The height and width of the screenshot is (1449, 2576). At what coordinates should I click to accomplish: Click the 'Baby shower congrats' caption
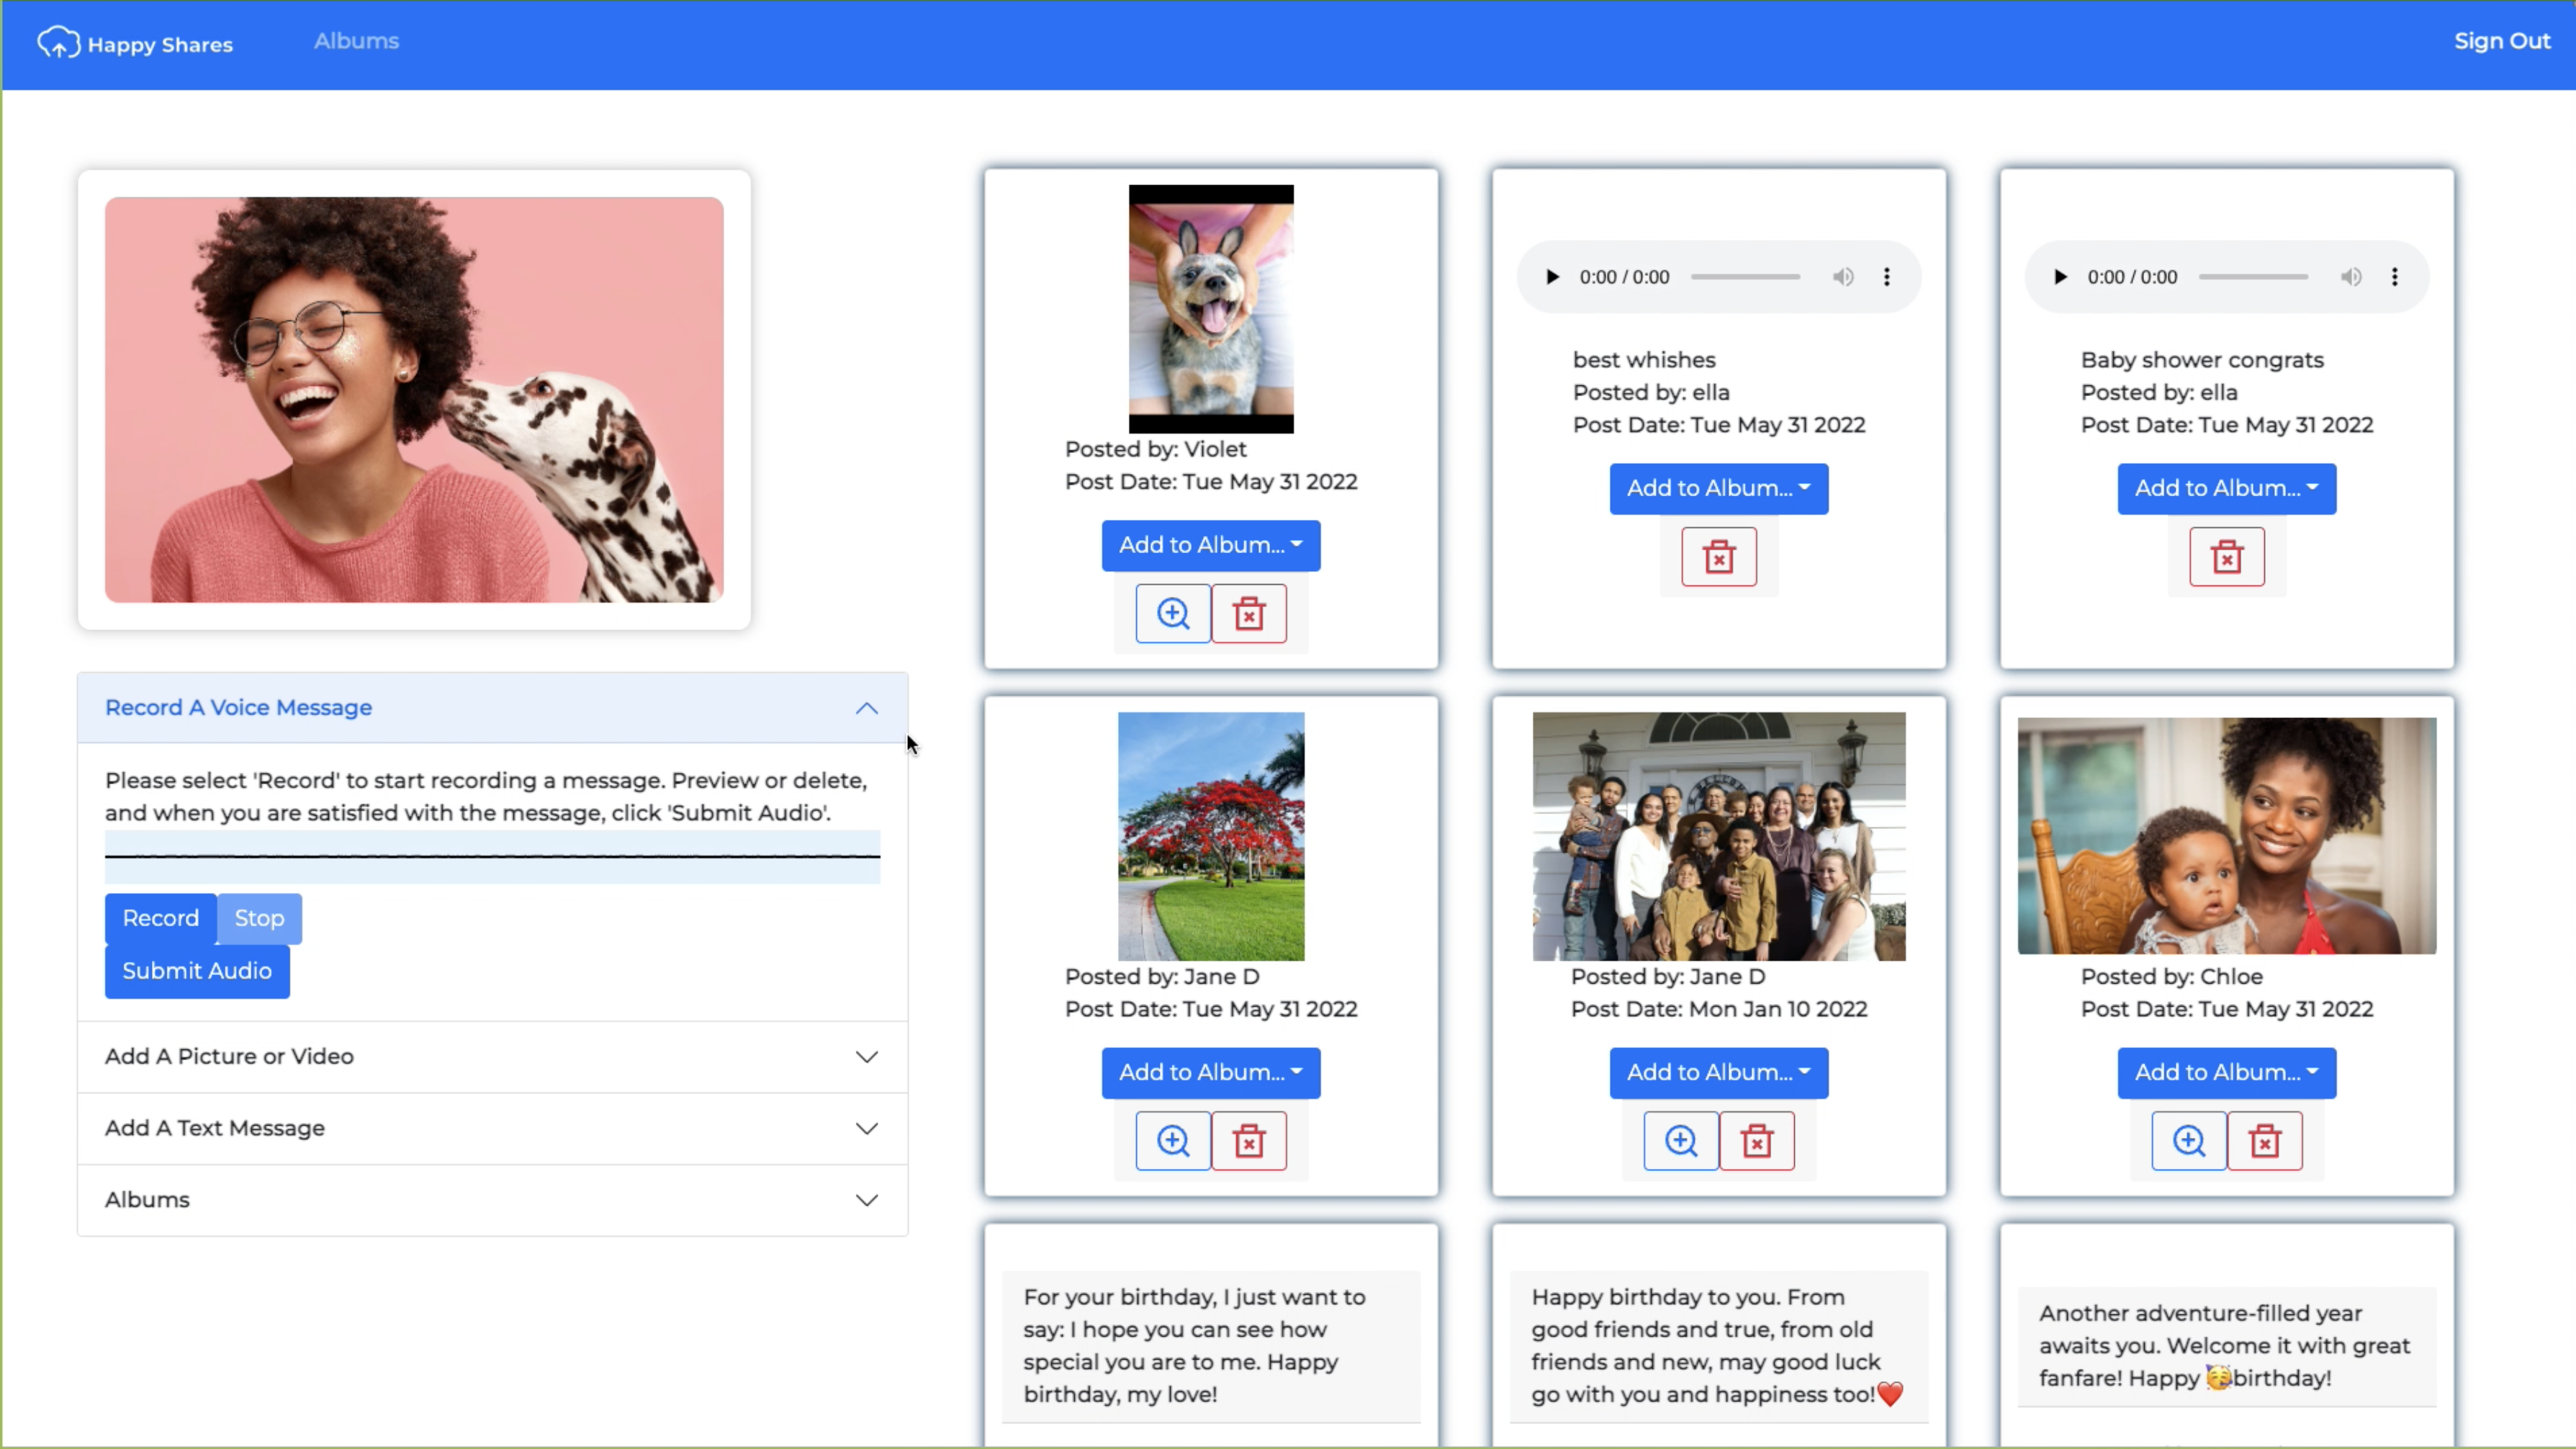click(2202, 360)
